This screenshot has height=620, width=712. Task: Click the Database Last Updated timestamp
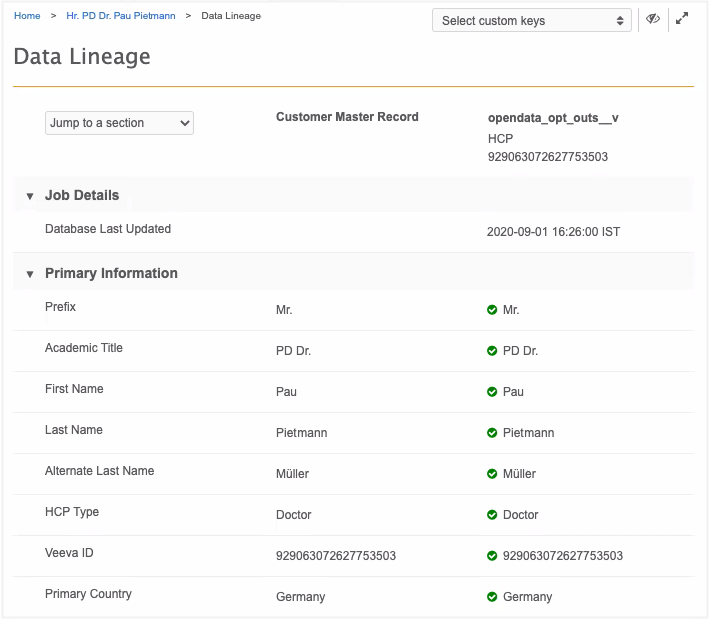553,232
